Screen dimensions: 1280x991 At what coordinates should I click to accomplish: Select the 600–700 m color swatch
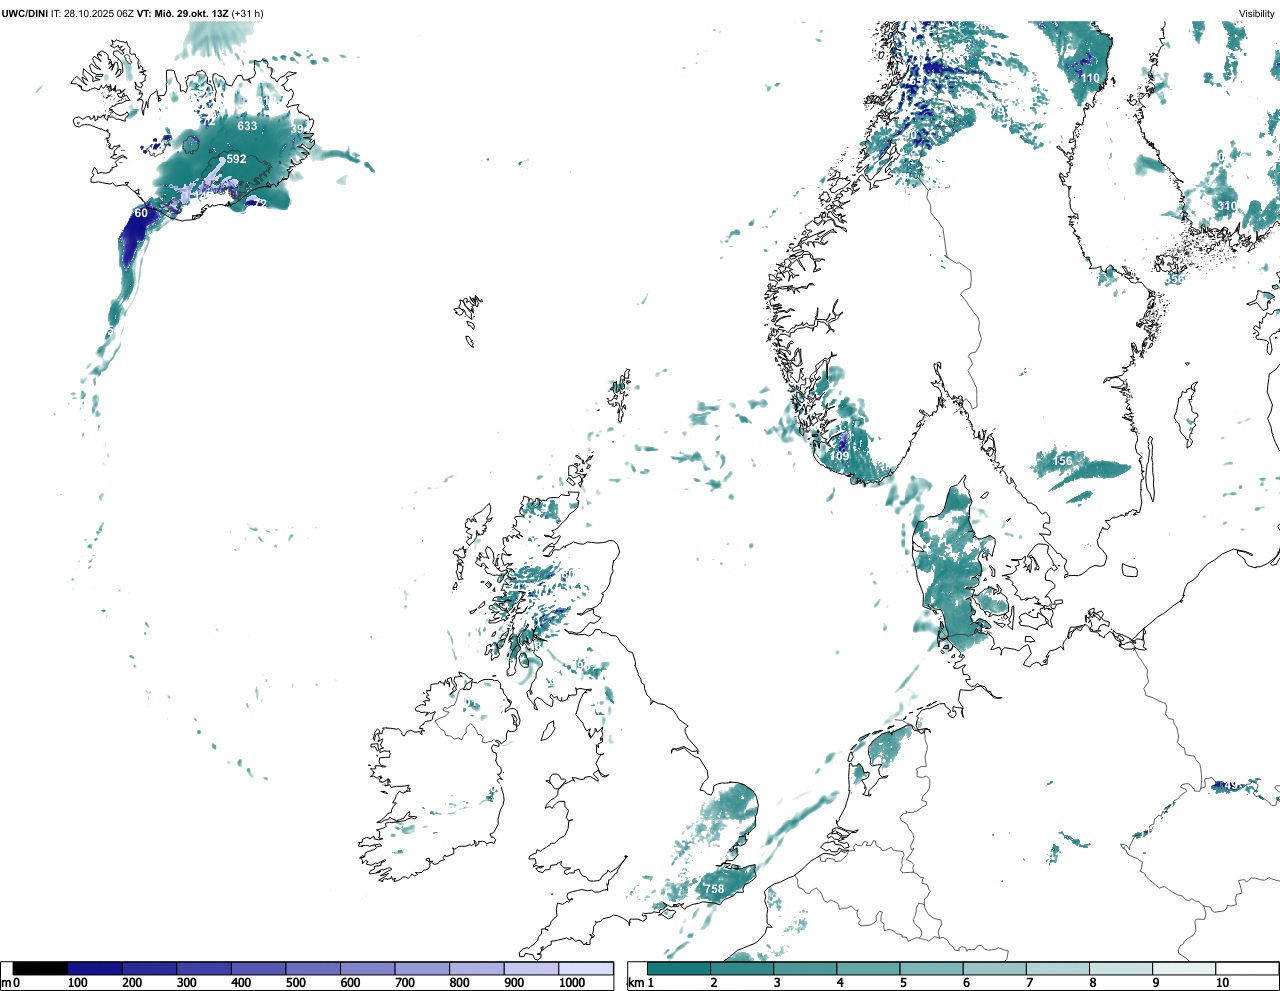pos(367,969)
